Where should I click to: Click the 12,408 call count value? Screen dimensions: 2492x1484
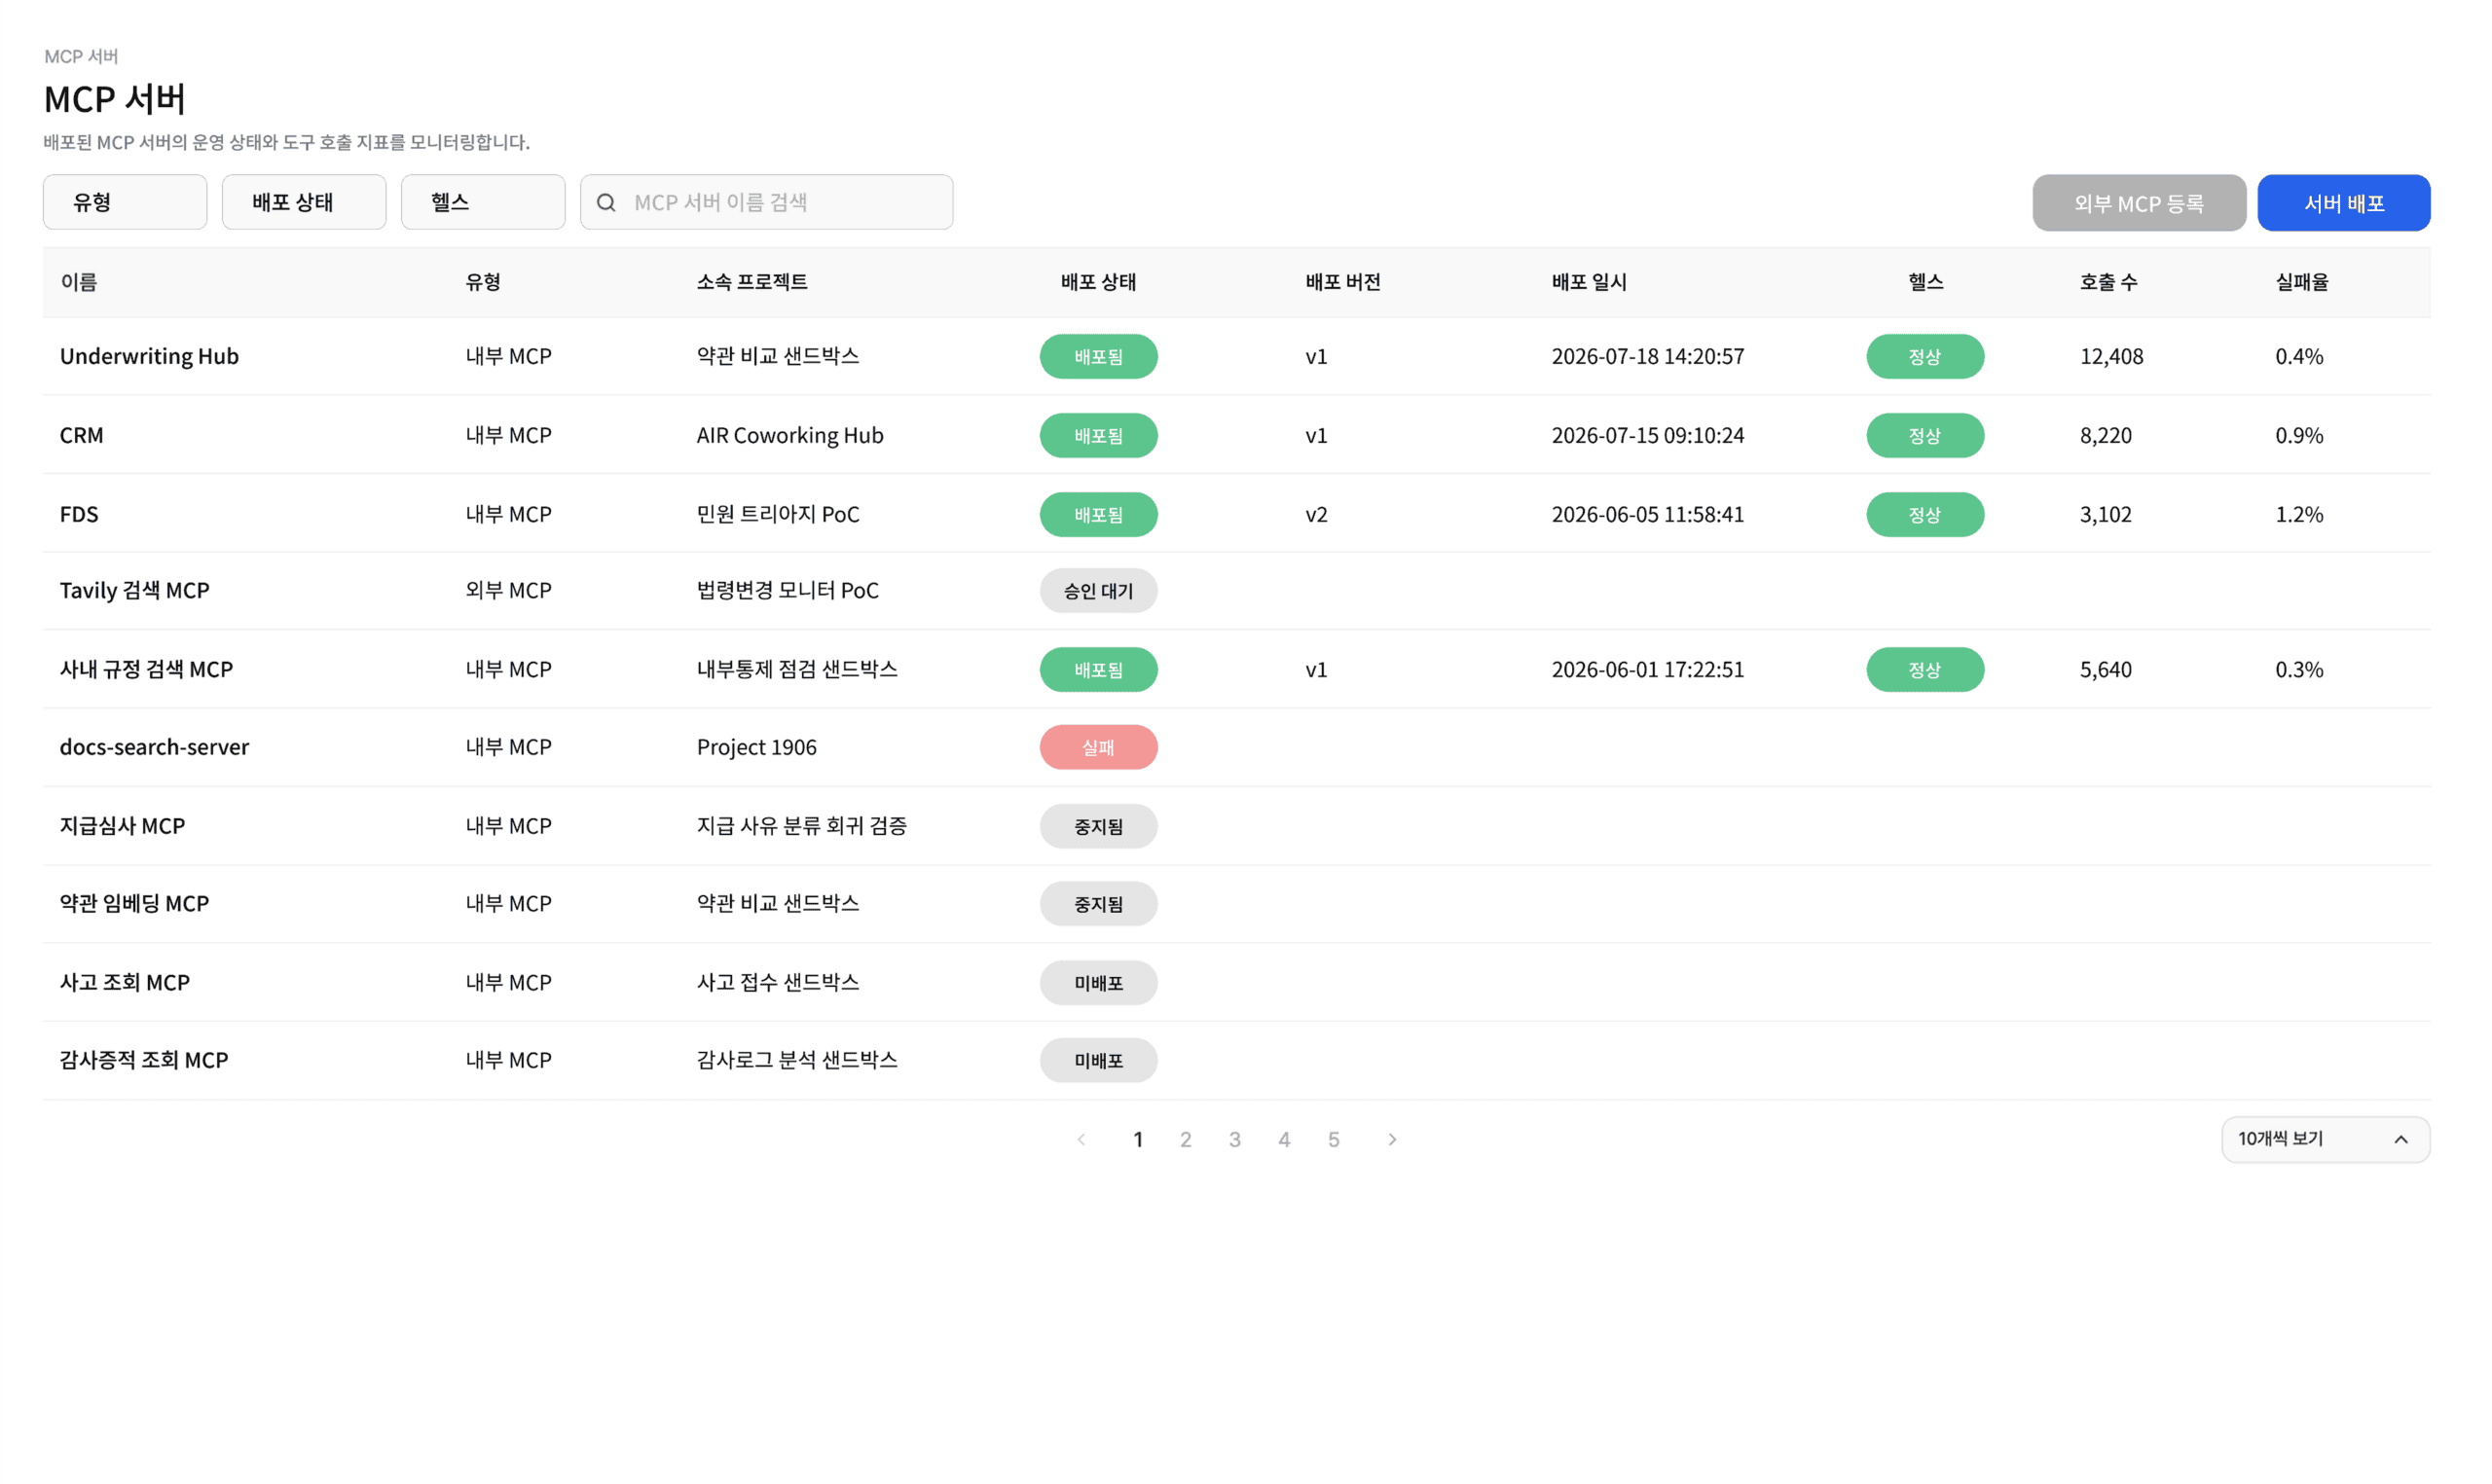click(2111, 356)
